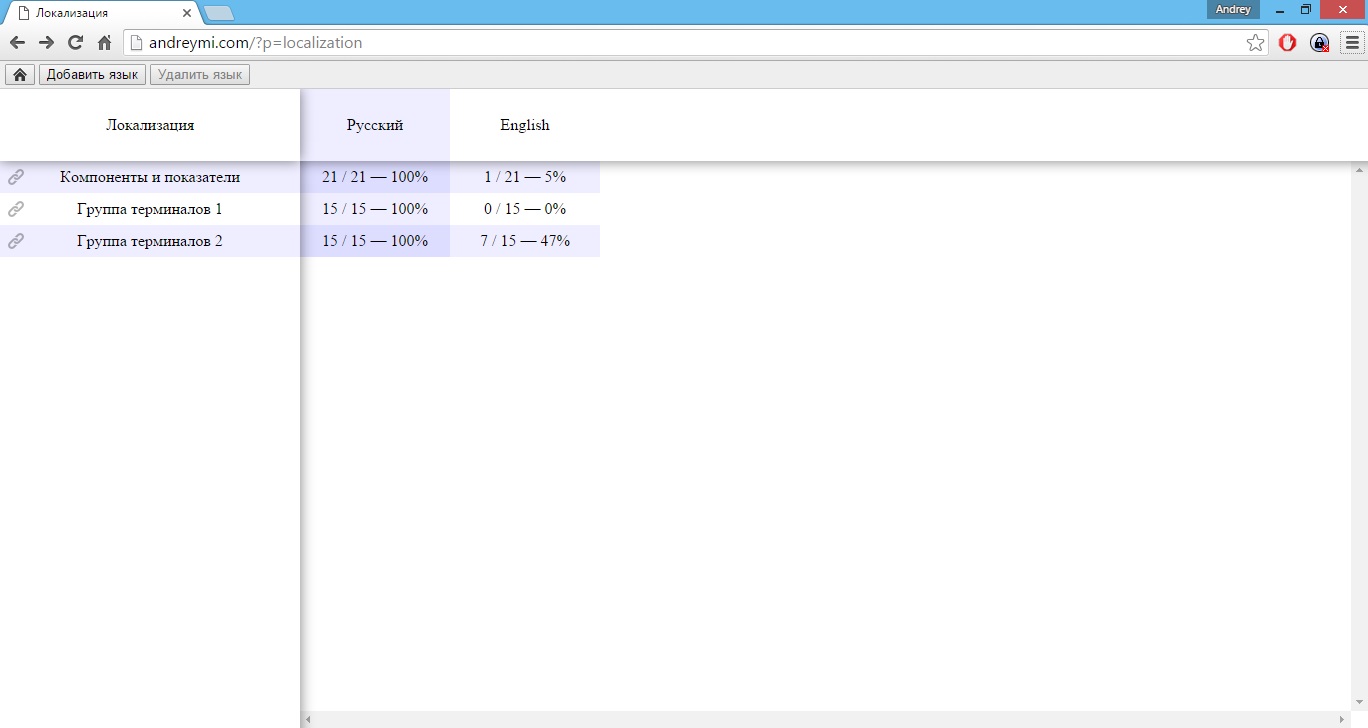Image resolution: width=1368 pixels, height=728 pixels.
Task: Bookmark page with star icon
Action: [1255, 43]
